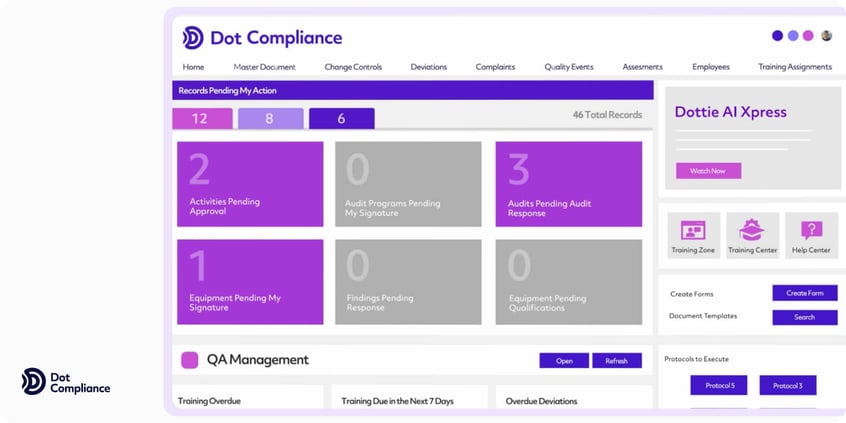846x423 pixels.
Task: Click the Dot Compliance logo icon in header
Action: tap(193, 38)
